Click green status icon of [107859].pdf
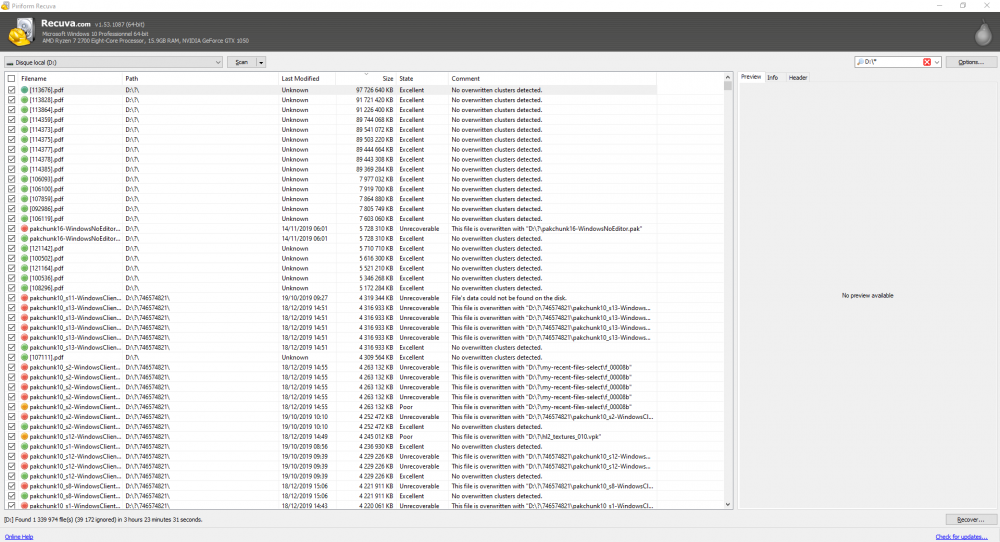 click(x=24, y=199)
